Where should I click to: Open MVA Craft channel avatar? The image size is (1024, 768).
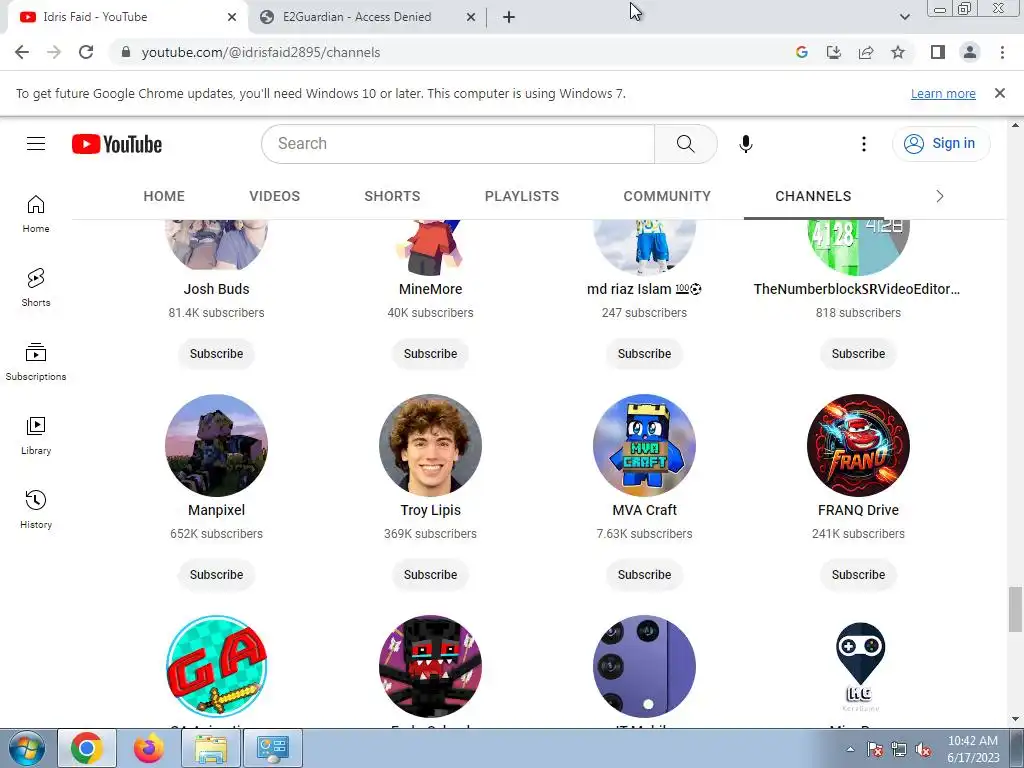click(x=645, y=445)
